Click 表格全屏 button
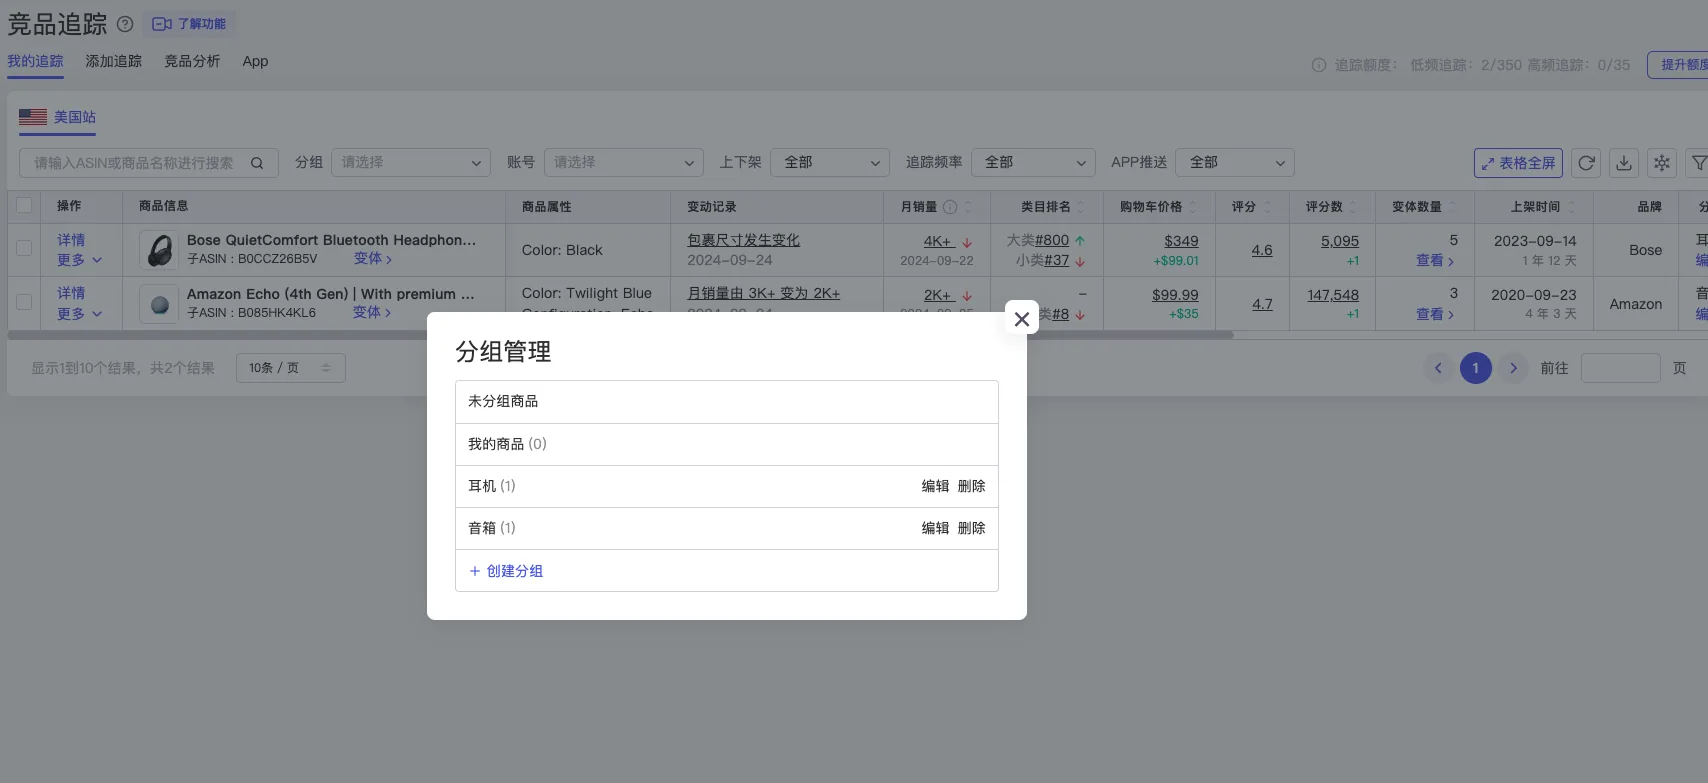The height and width of the screenshot is (783, 1708). 1518,163
